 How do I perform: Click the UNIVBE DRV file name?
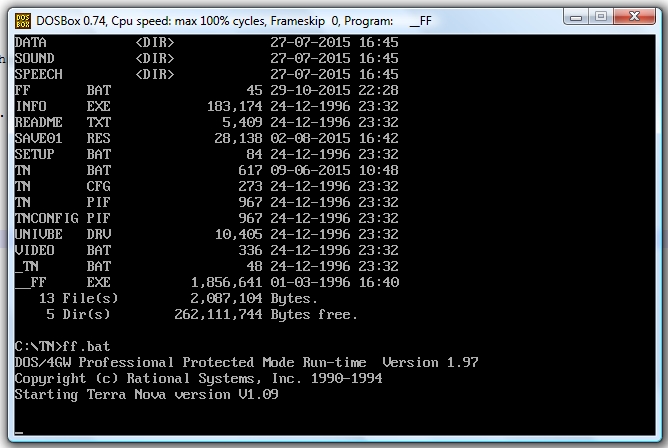63,235
